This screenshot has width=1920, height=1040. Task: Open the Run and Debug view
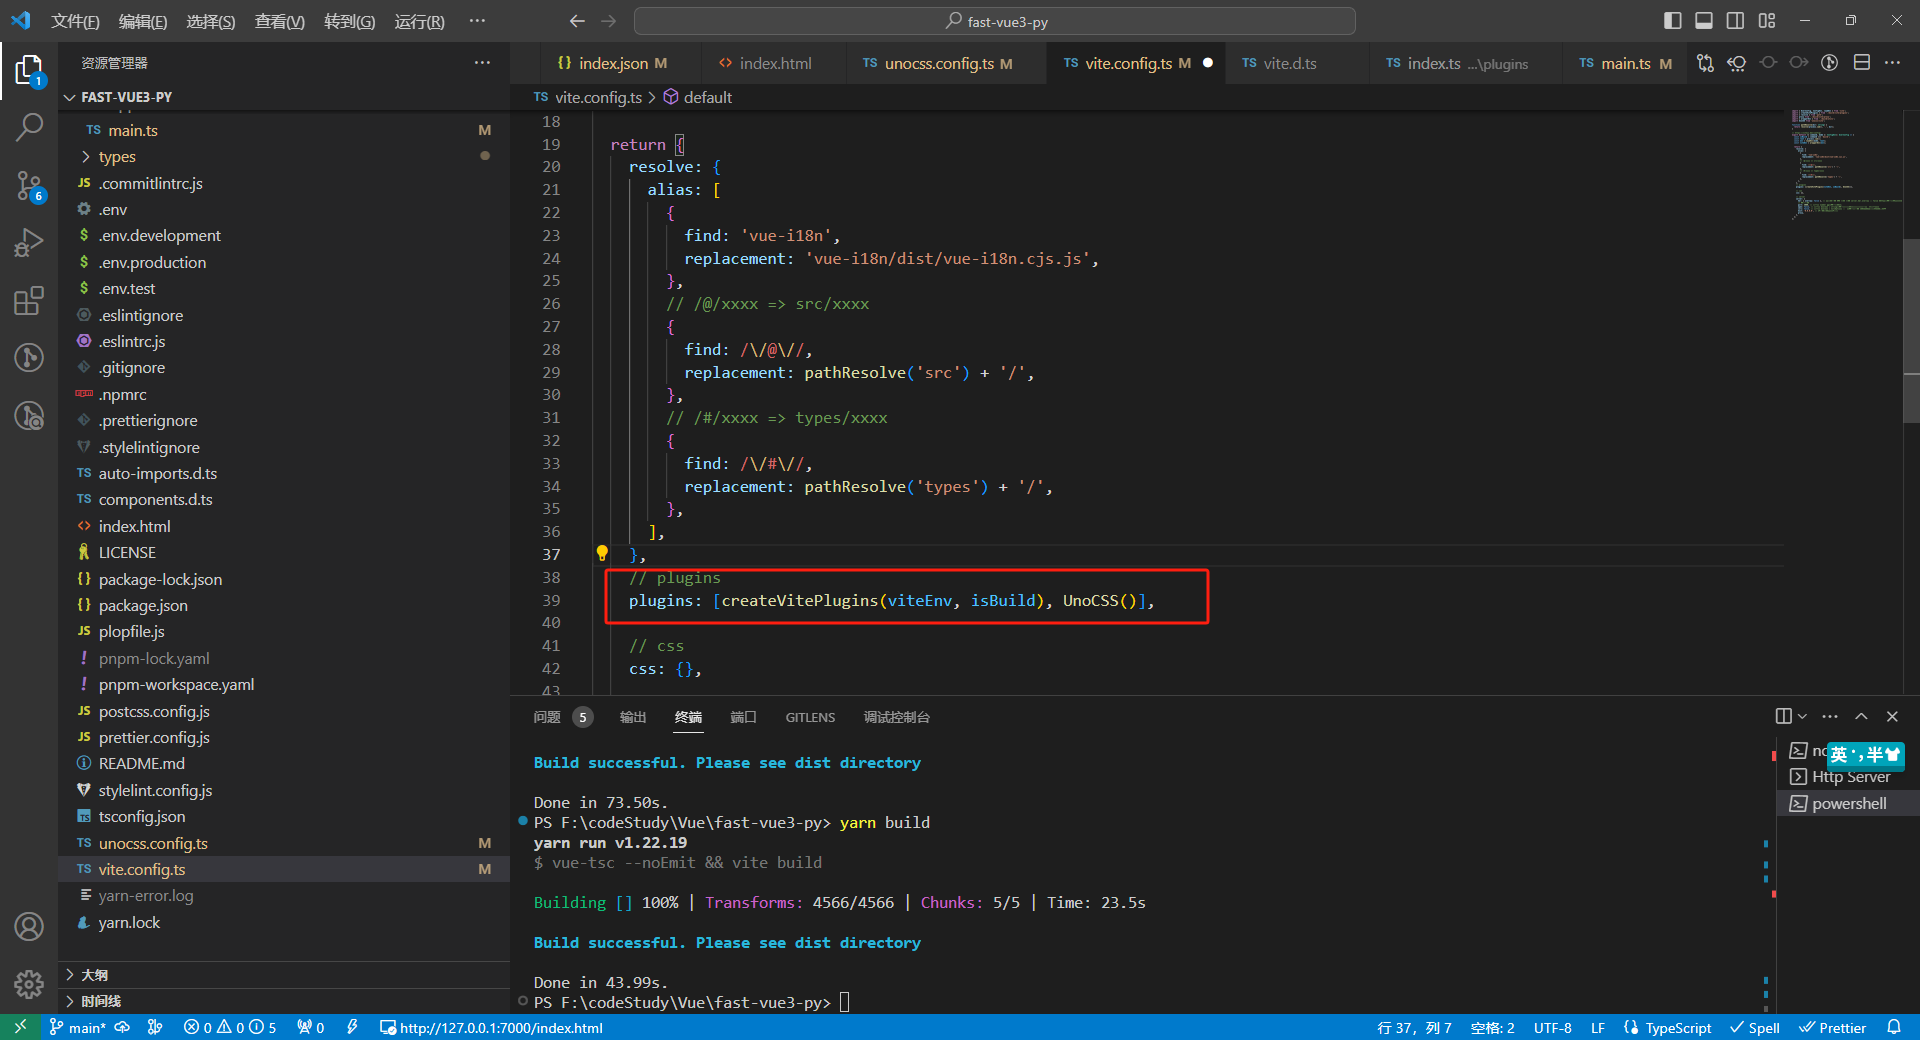29,242
